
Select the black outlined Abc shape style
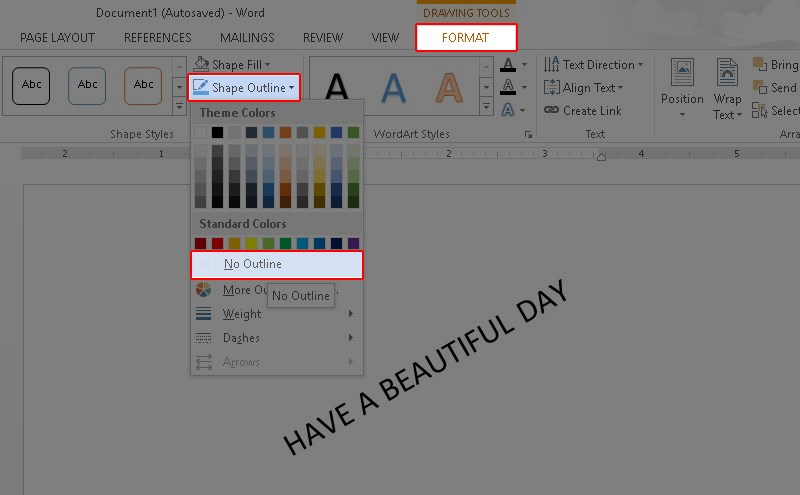(x=31, y=85)
